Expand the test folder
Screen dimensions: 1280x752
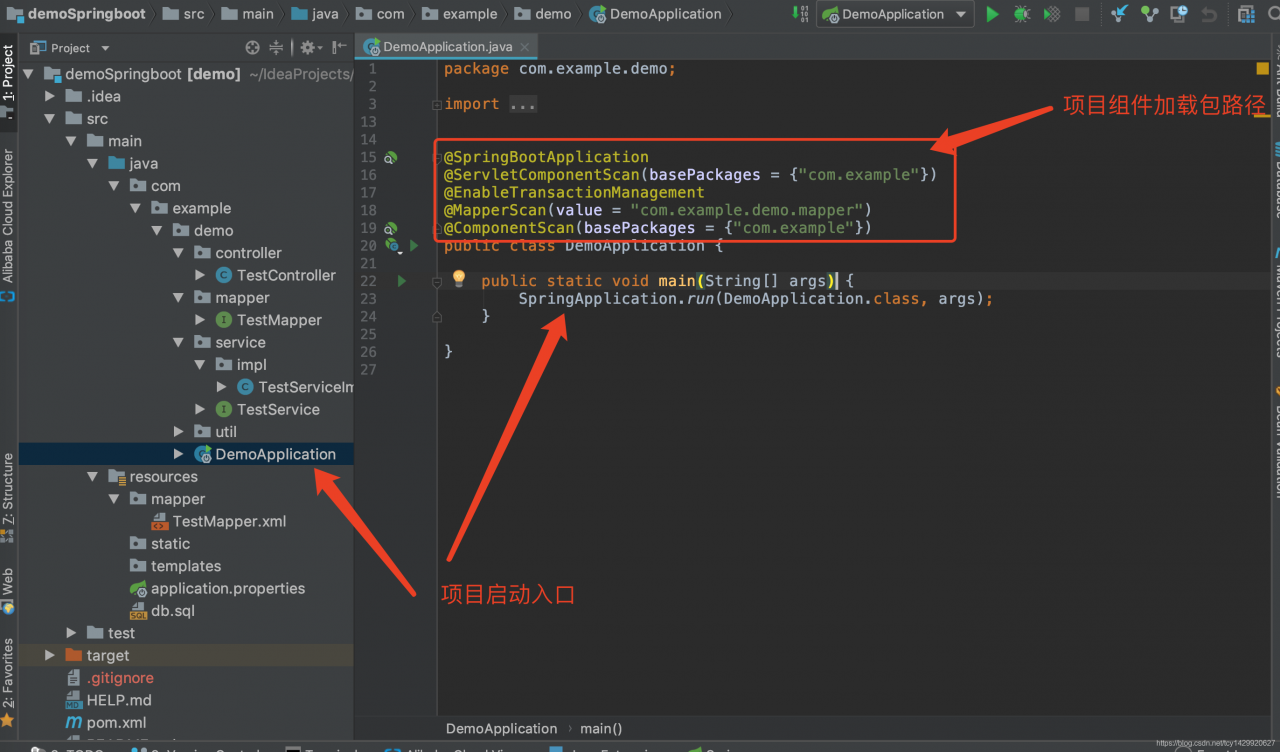click(70, 632)
